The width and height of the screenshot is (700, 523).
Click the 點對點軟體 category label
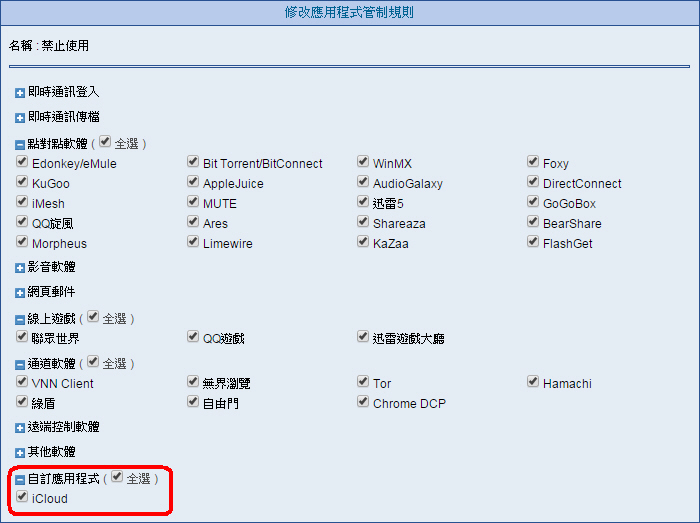click(x=58, y=144)
